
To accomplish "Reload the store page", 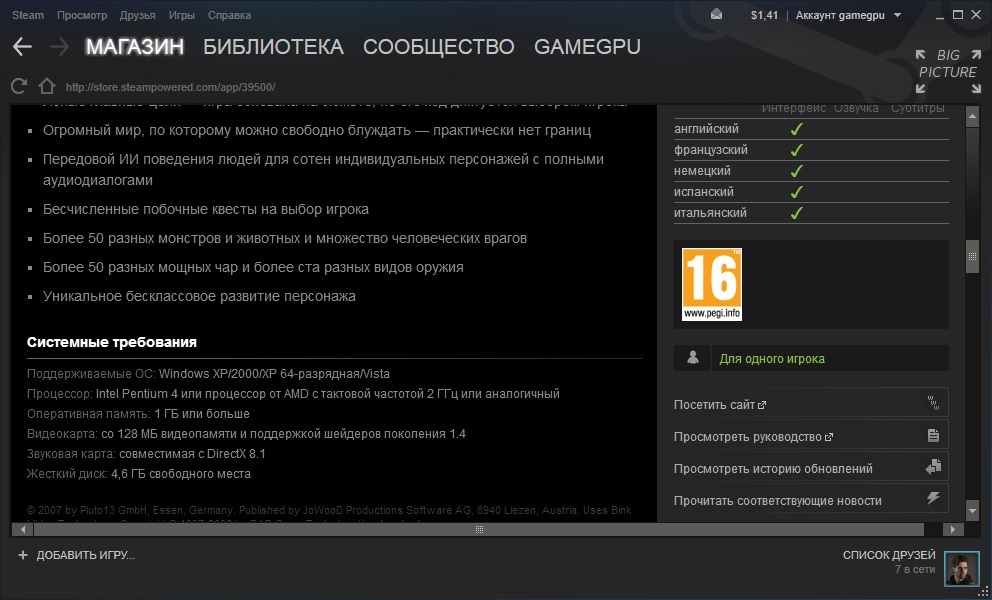I will [19, 86].
